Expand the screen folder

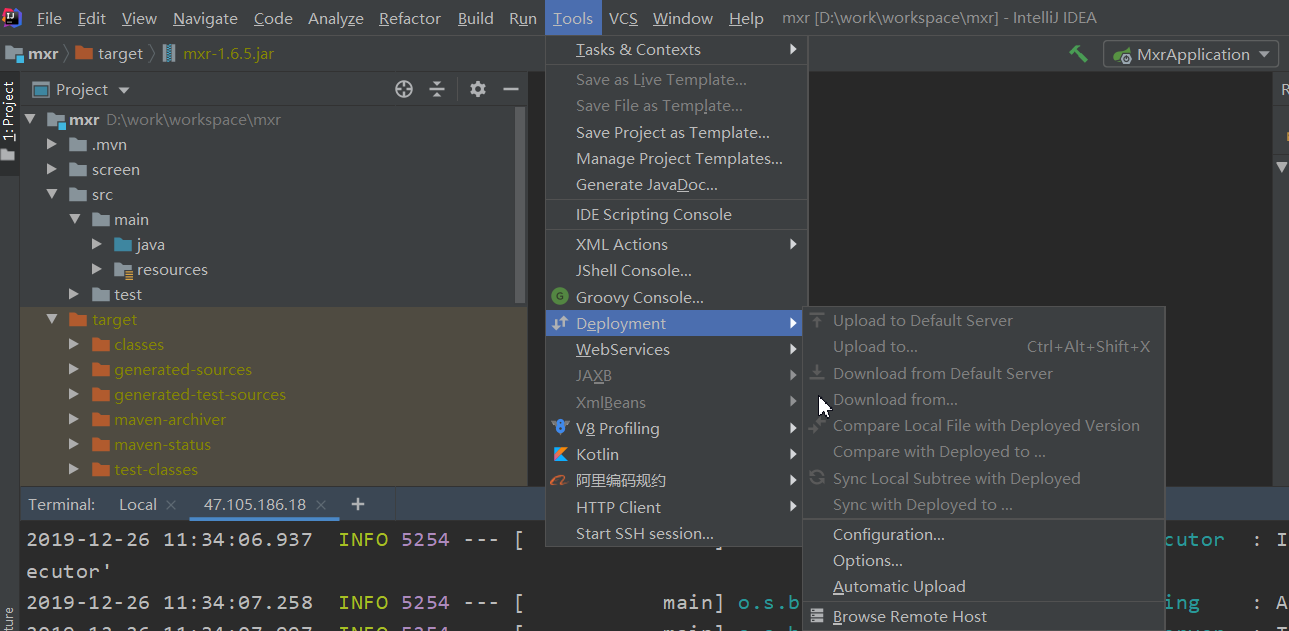pyautogui.click(x=52, y=170)
